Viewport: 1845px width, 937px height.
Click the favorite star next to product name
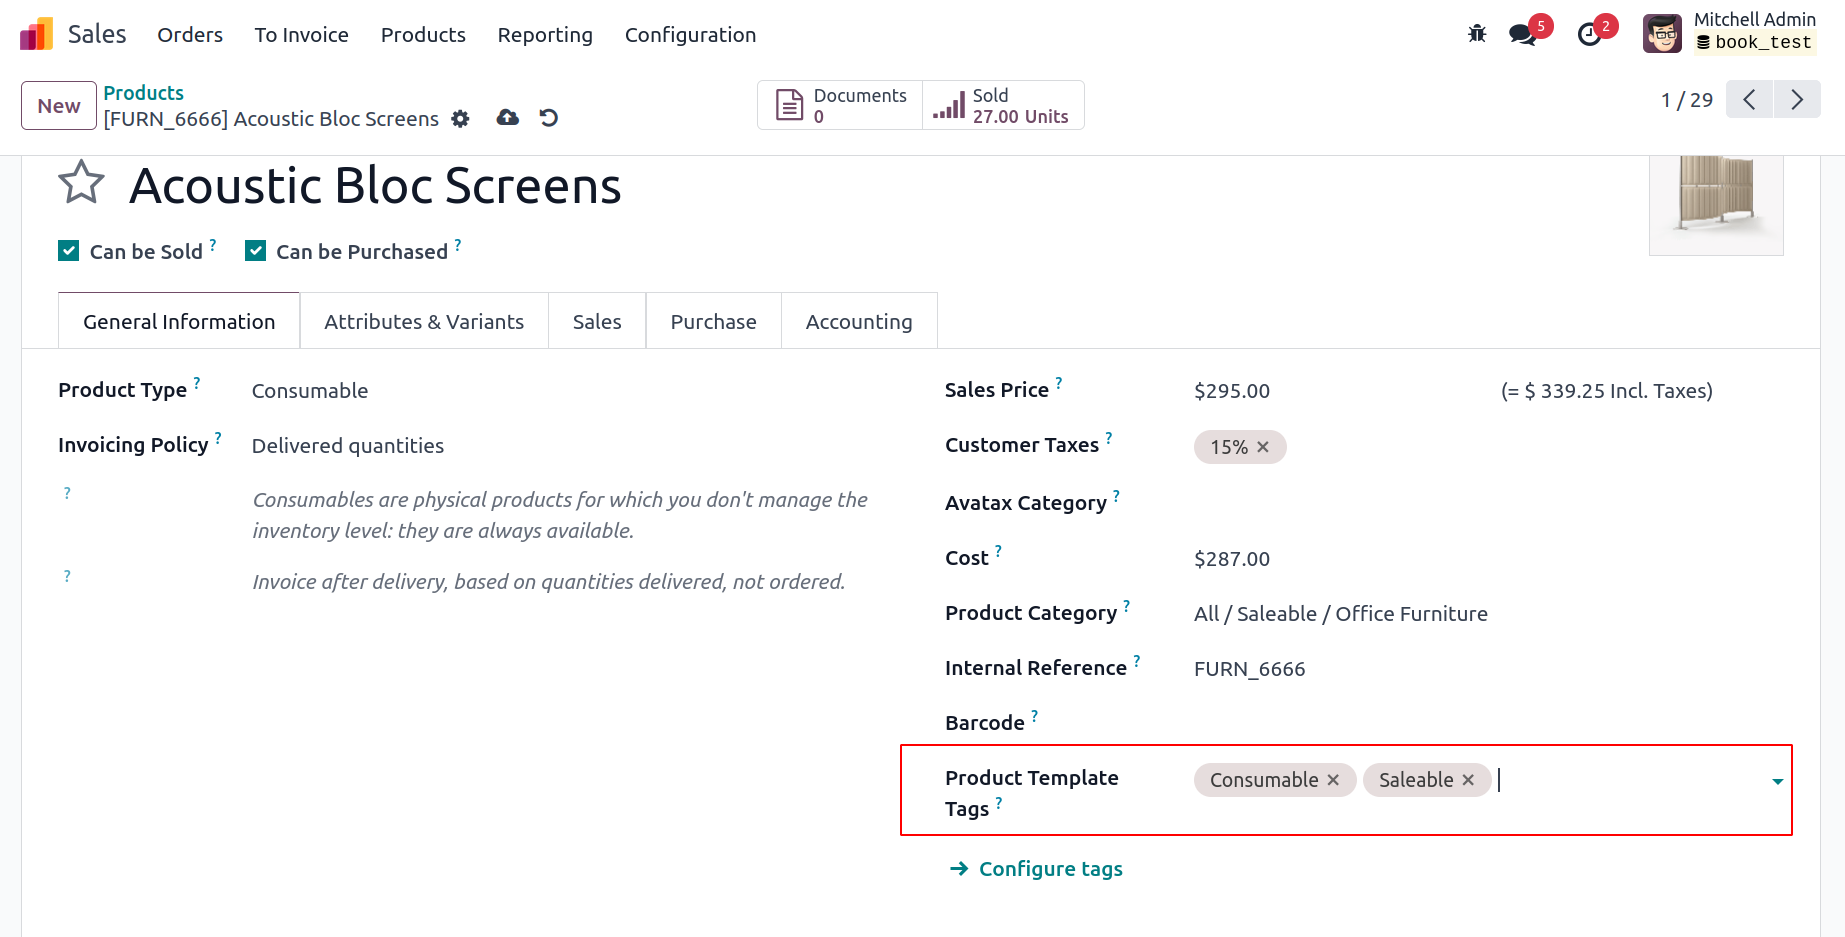click(81, 183)
